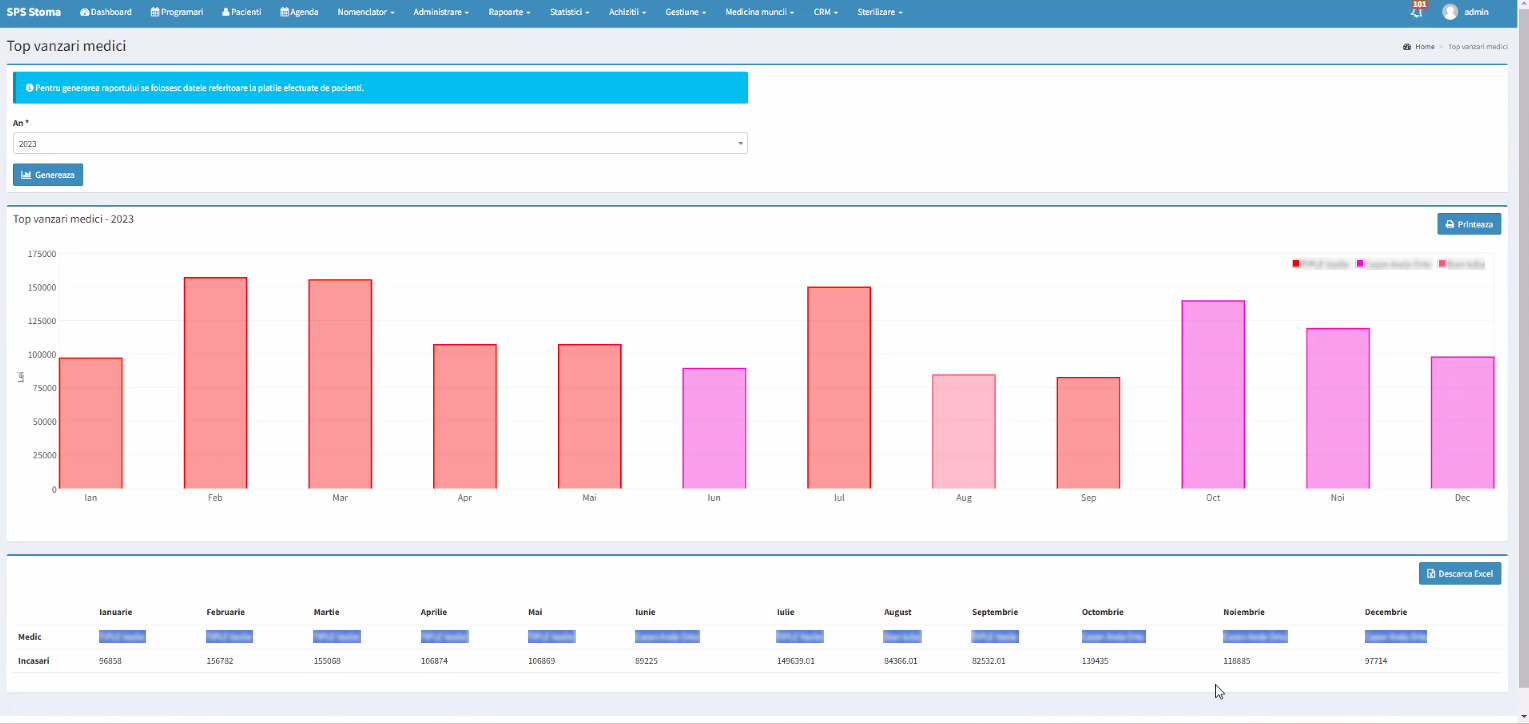This screenshot has width=1529, height=724.
Task: Click the notifications bell with 101 badge
Action: [x=1416, y=12]
